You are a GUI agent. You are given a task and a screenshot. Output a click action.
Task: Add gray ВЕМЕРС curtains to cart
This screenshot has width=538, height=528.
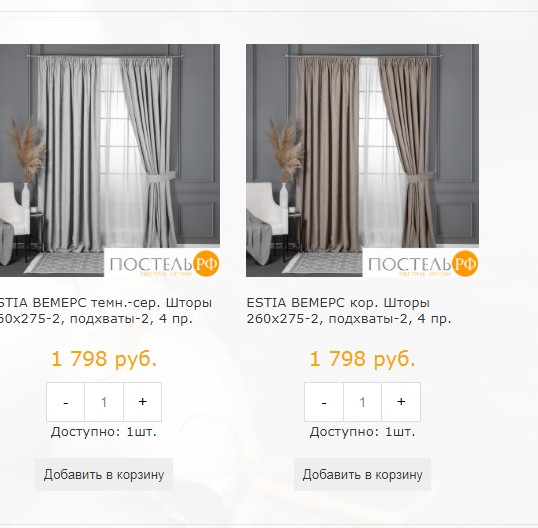(104, 474)
